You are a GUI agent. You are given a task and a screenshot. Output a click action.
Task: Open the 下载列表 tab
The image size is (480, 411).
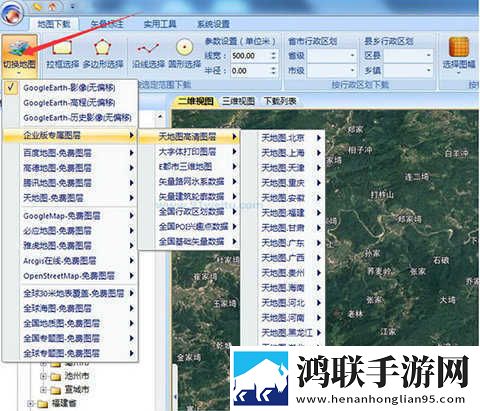[280, 101]
